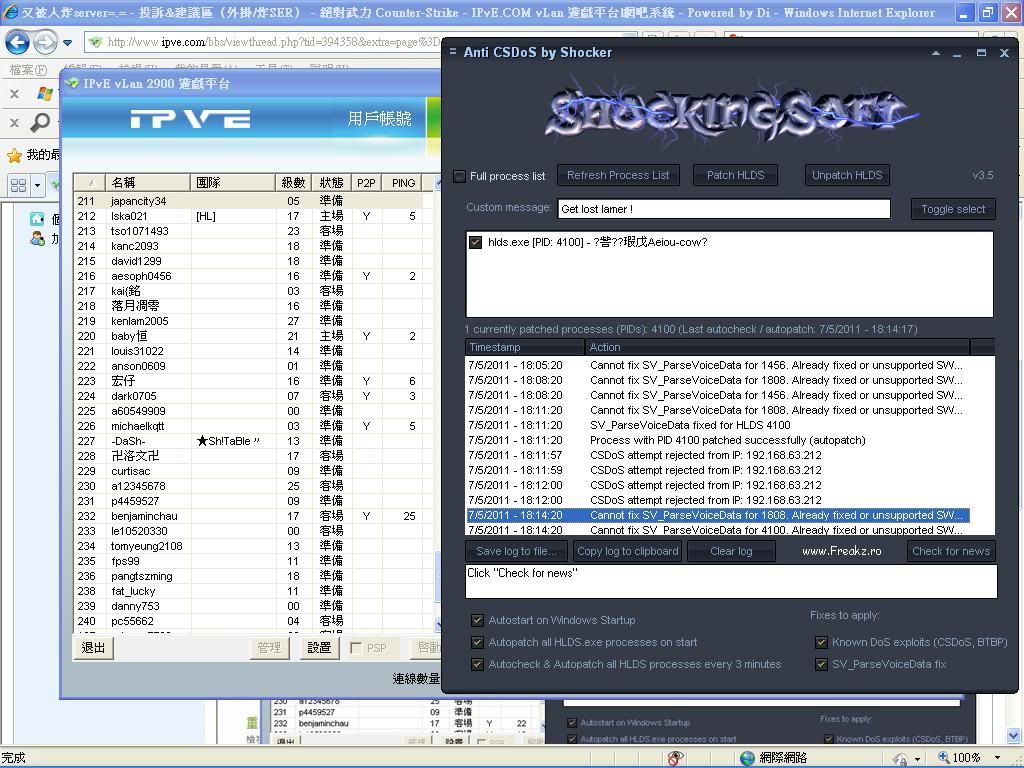Click the popup blocker status bar icon
Screen dimensions: 1024x768
(677, 758)
